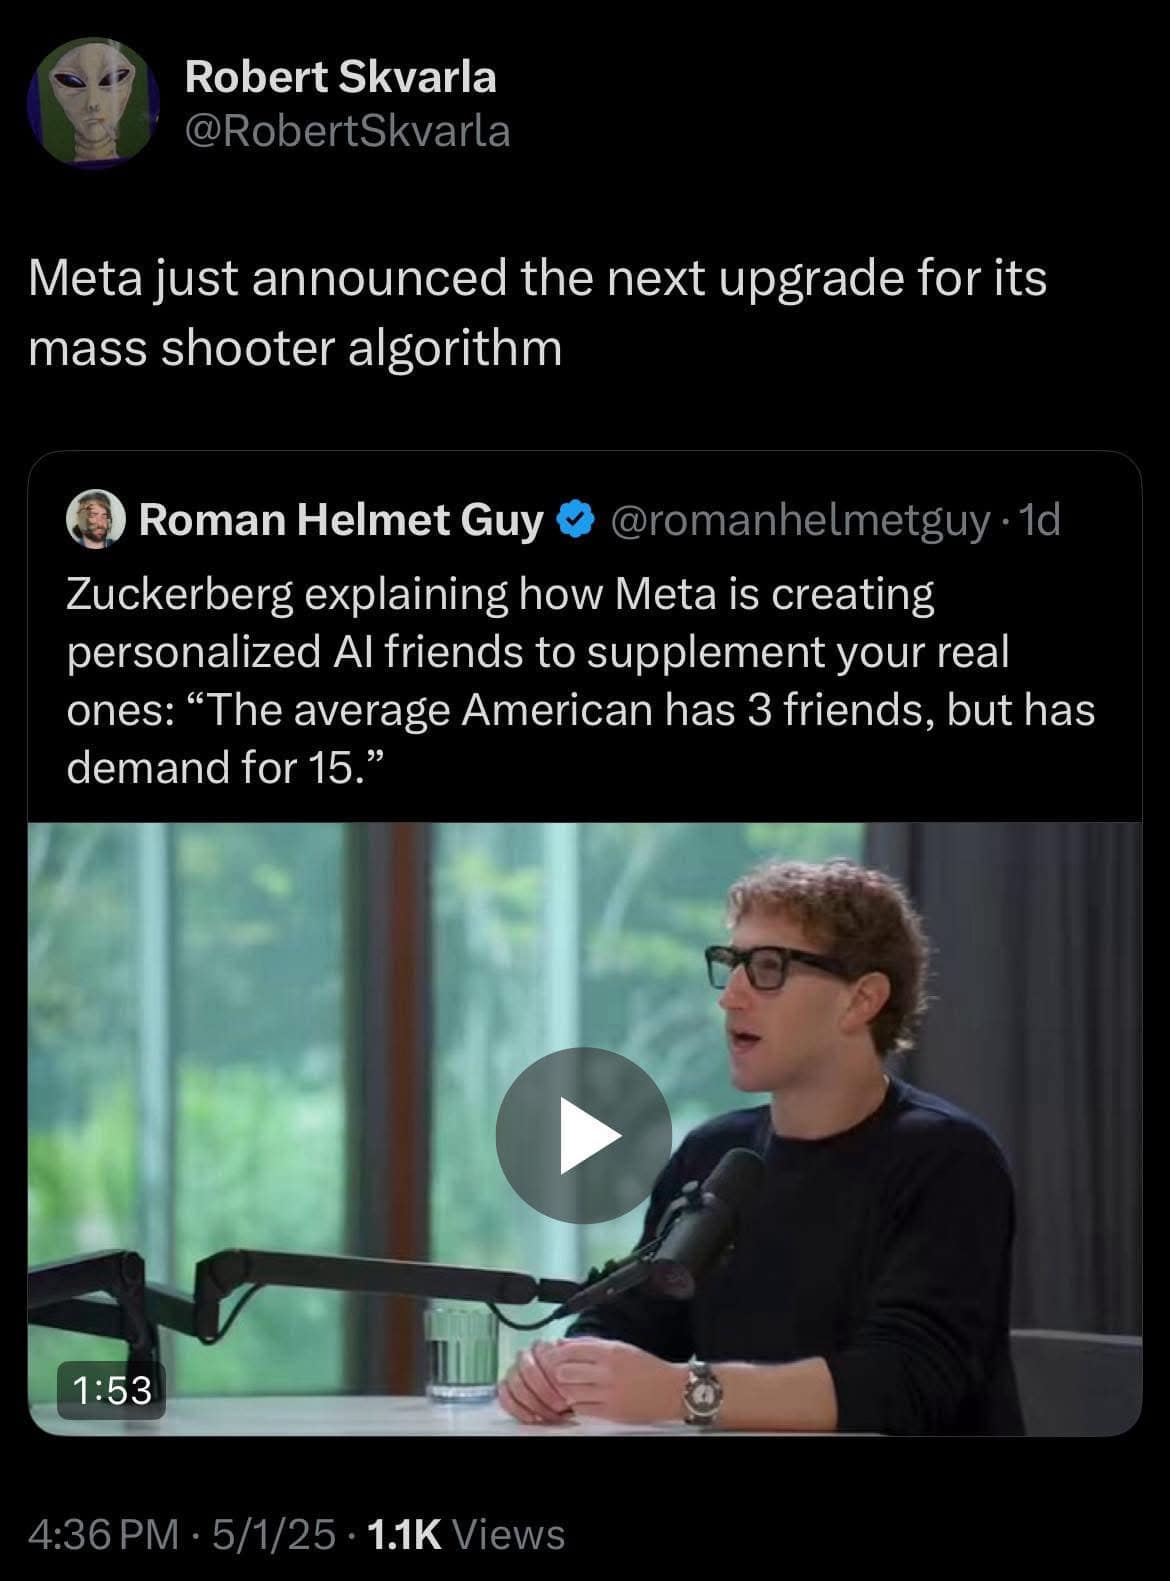Select the mass shooter algorithm tweet text
The width and height of the screenshot is (1170, 1581).
pos(537,312)
